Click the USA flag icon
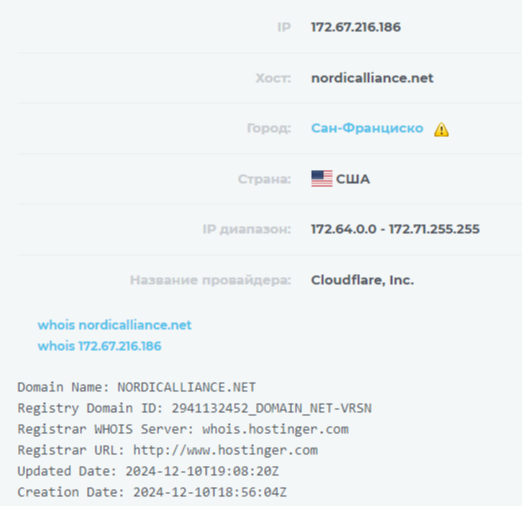Viewport: 522px width, 506px height. click(322, 179)
